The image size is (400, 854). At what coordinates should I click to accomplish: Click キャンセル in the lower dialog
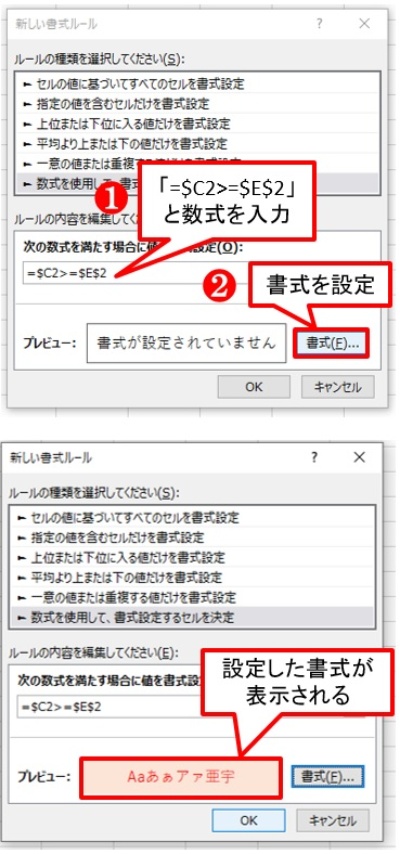point(333,820)
